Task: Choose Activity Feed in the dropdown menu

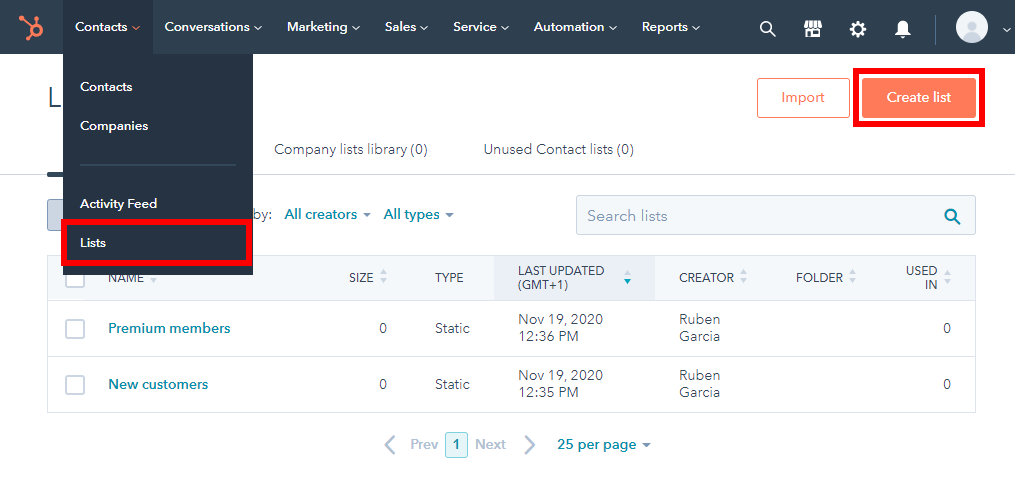Action: point(118,203)
